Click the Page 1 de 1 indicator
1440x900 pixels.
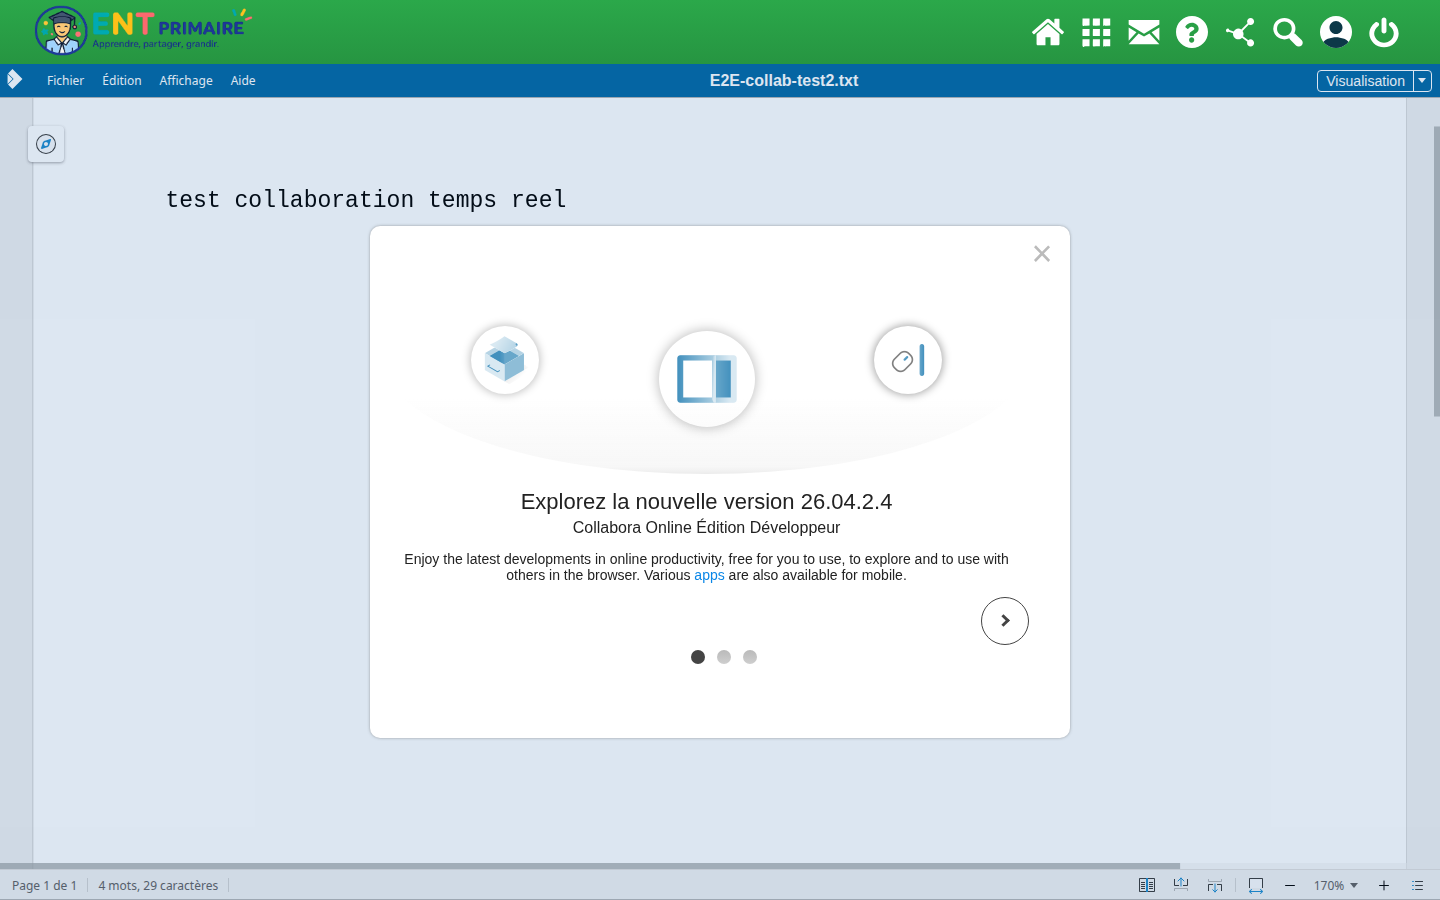click(44, 885)
